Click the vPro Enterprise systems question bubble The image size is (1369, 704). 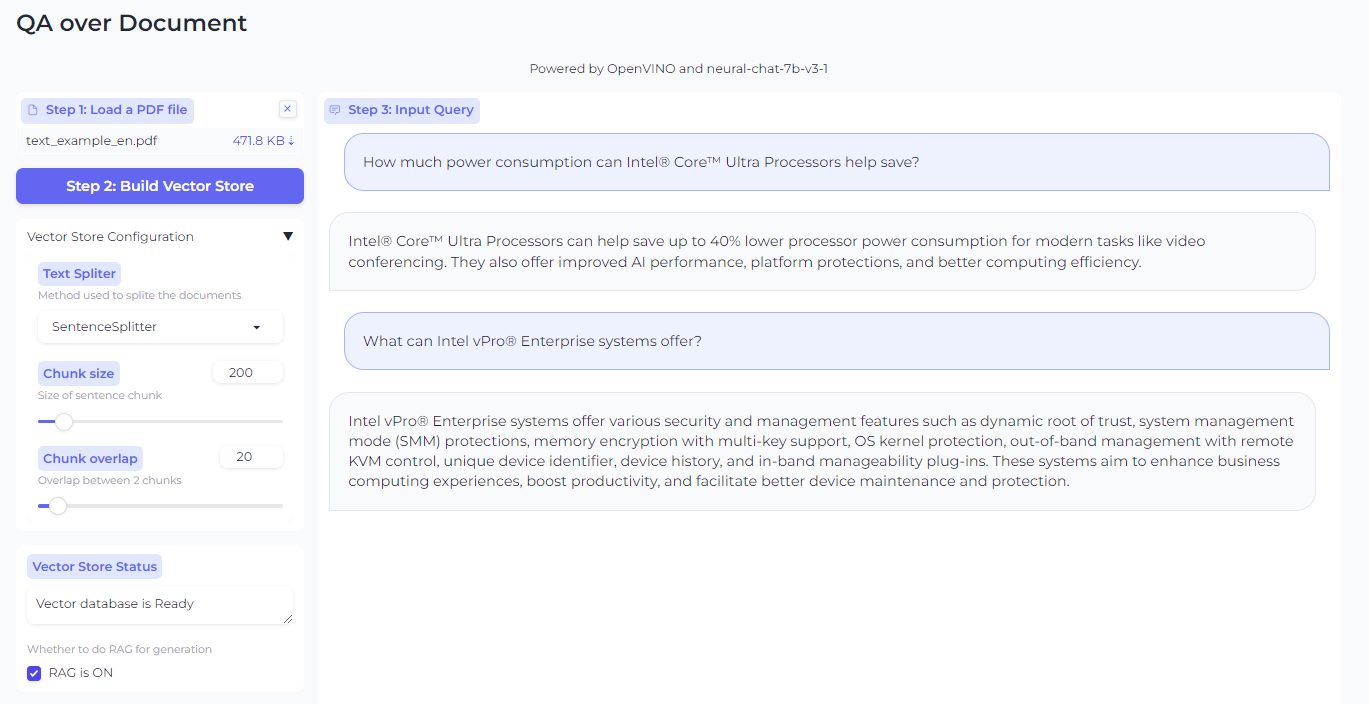pyautogui.click(x=532, y=341)
